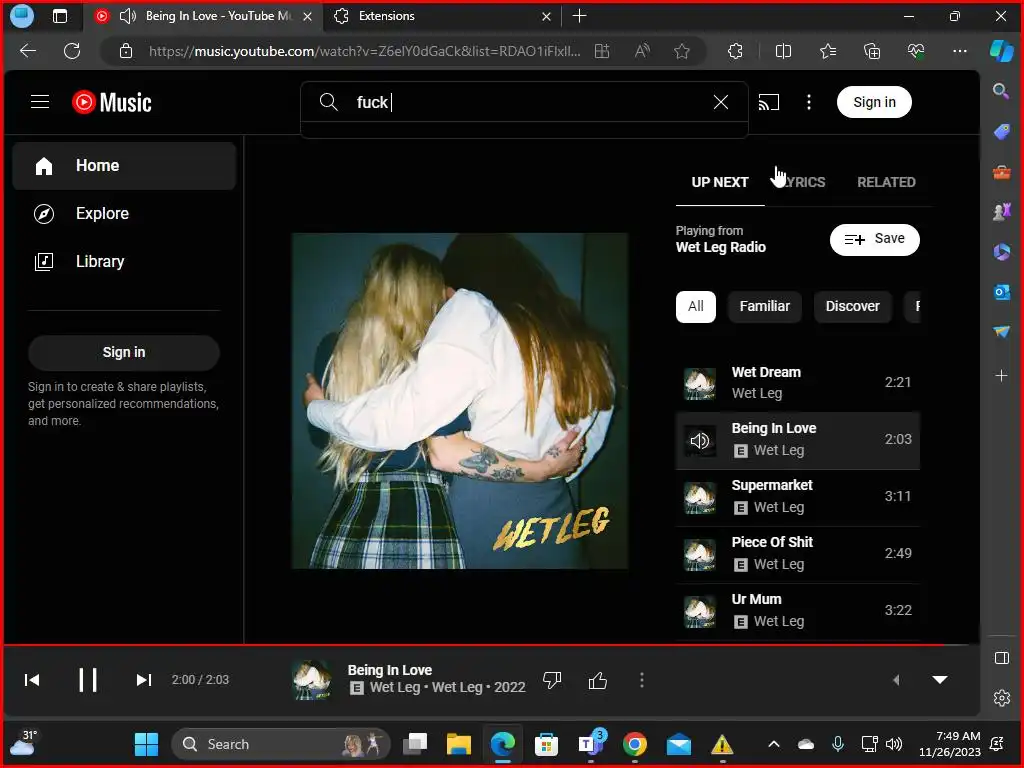This screenshot has height=768, width=1024.
Task: Expand the volume controls arrow
Action: pos(896,680)
